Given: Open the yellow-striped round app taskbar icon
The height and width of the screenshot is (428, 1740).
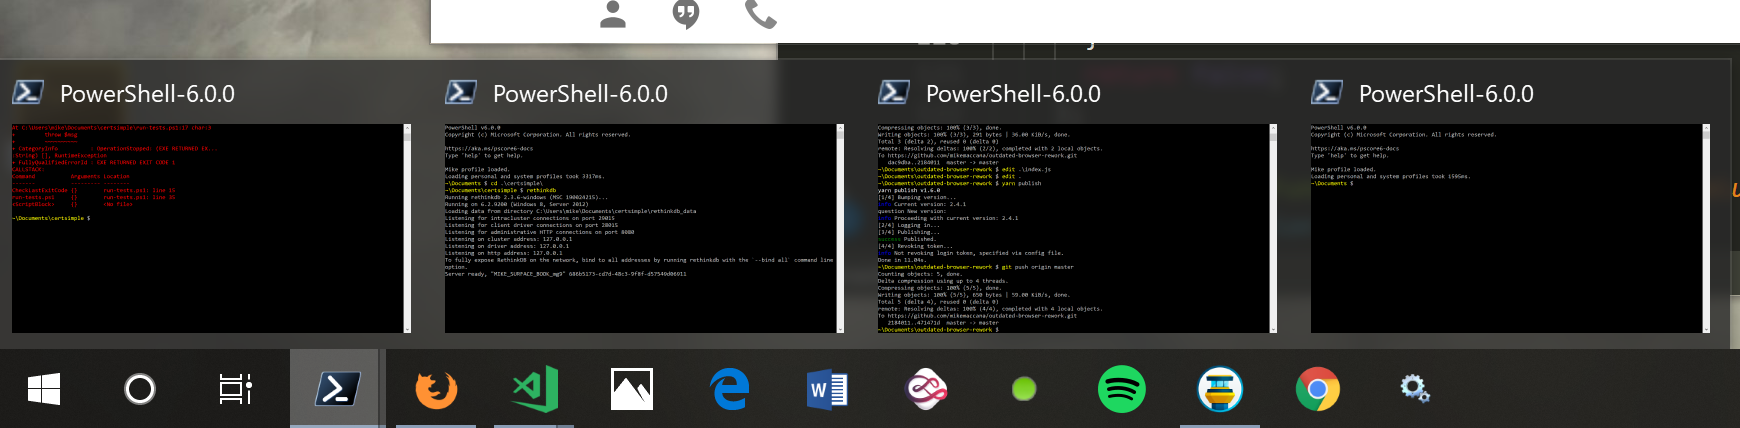Looking at the screenshot, I should [1220, 389].
